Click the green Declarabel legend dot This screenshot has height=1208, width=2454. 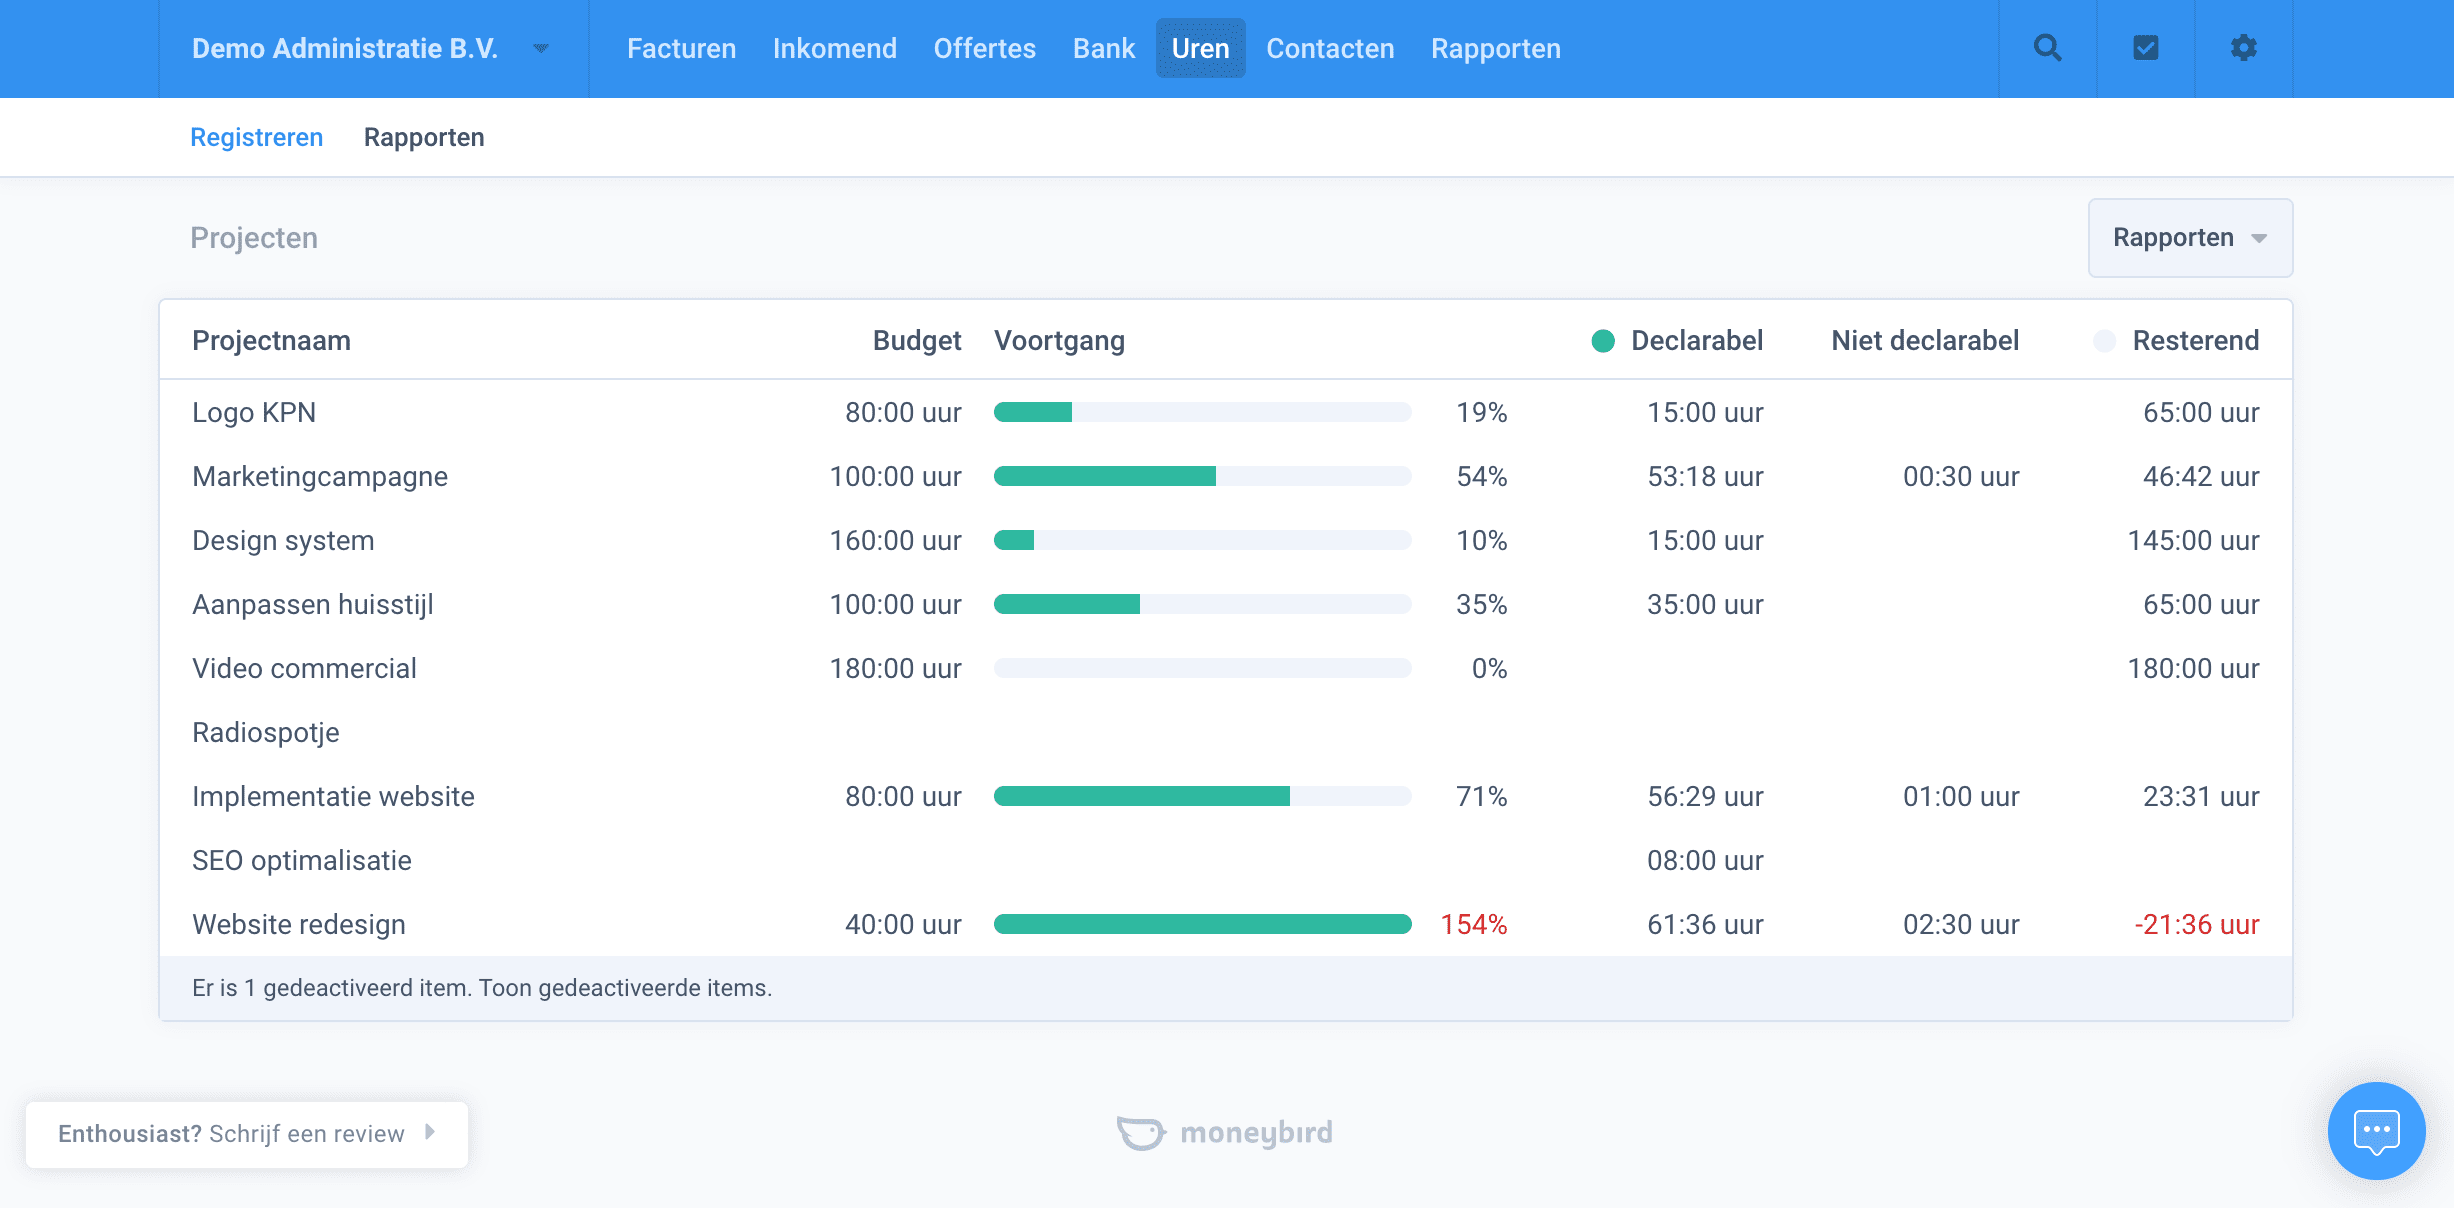(x=1603, y=341)
